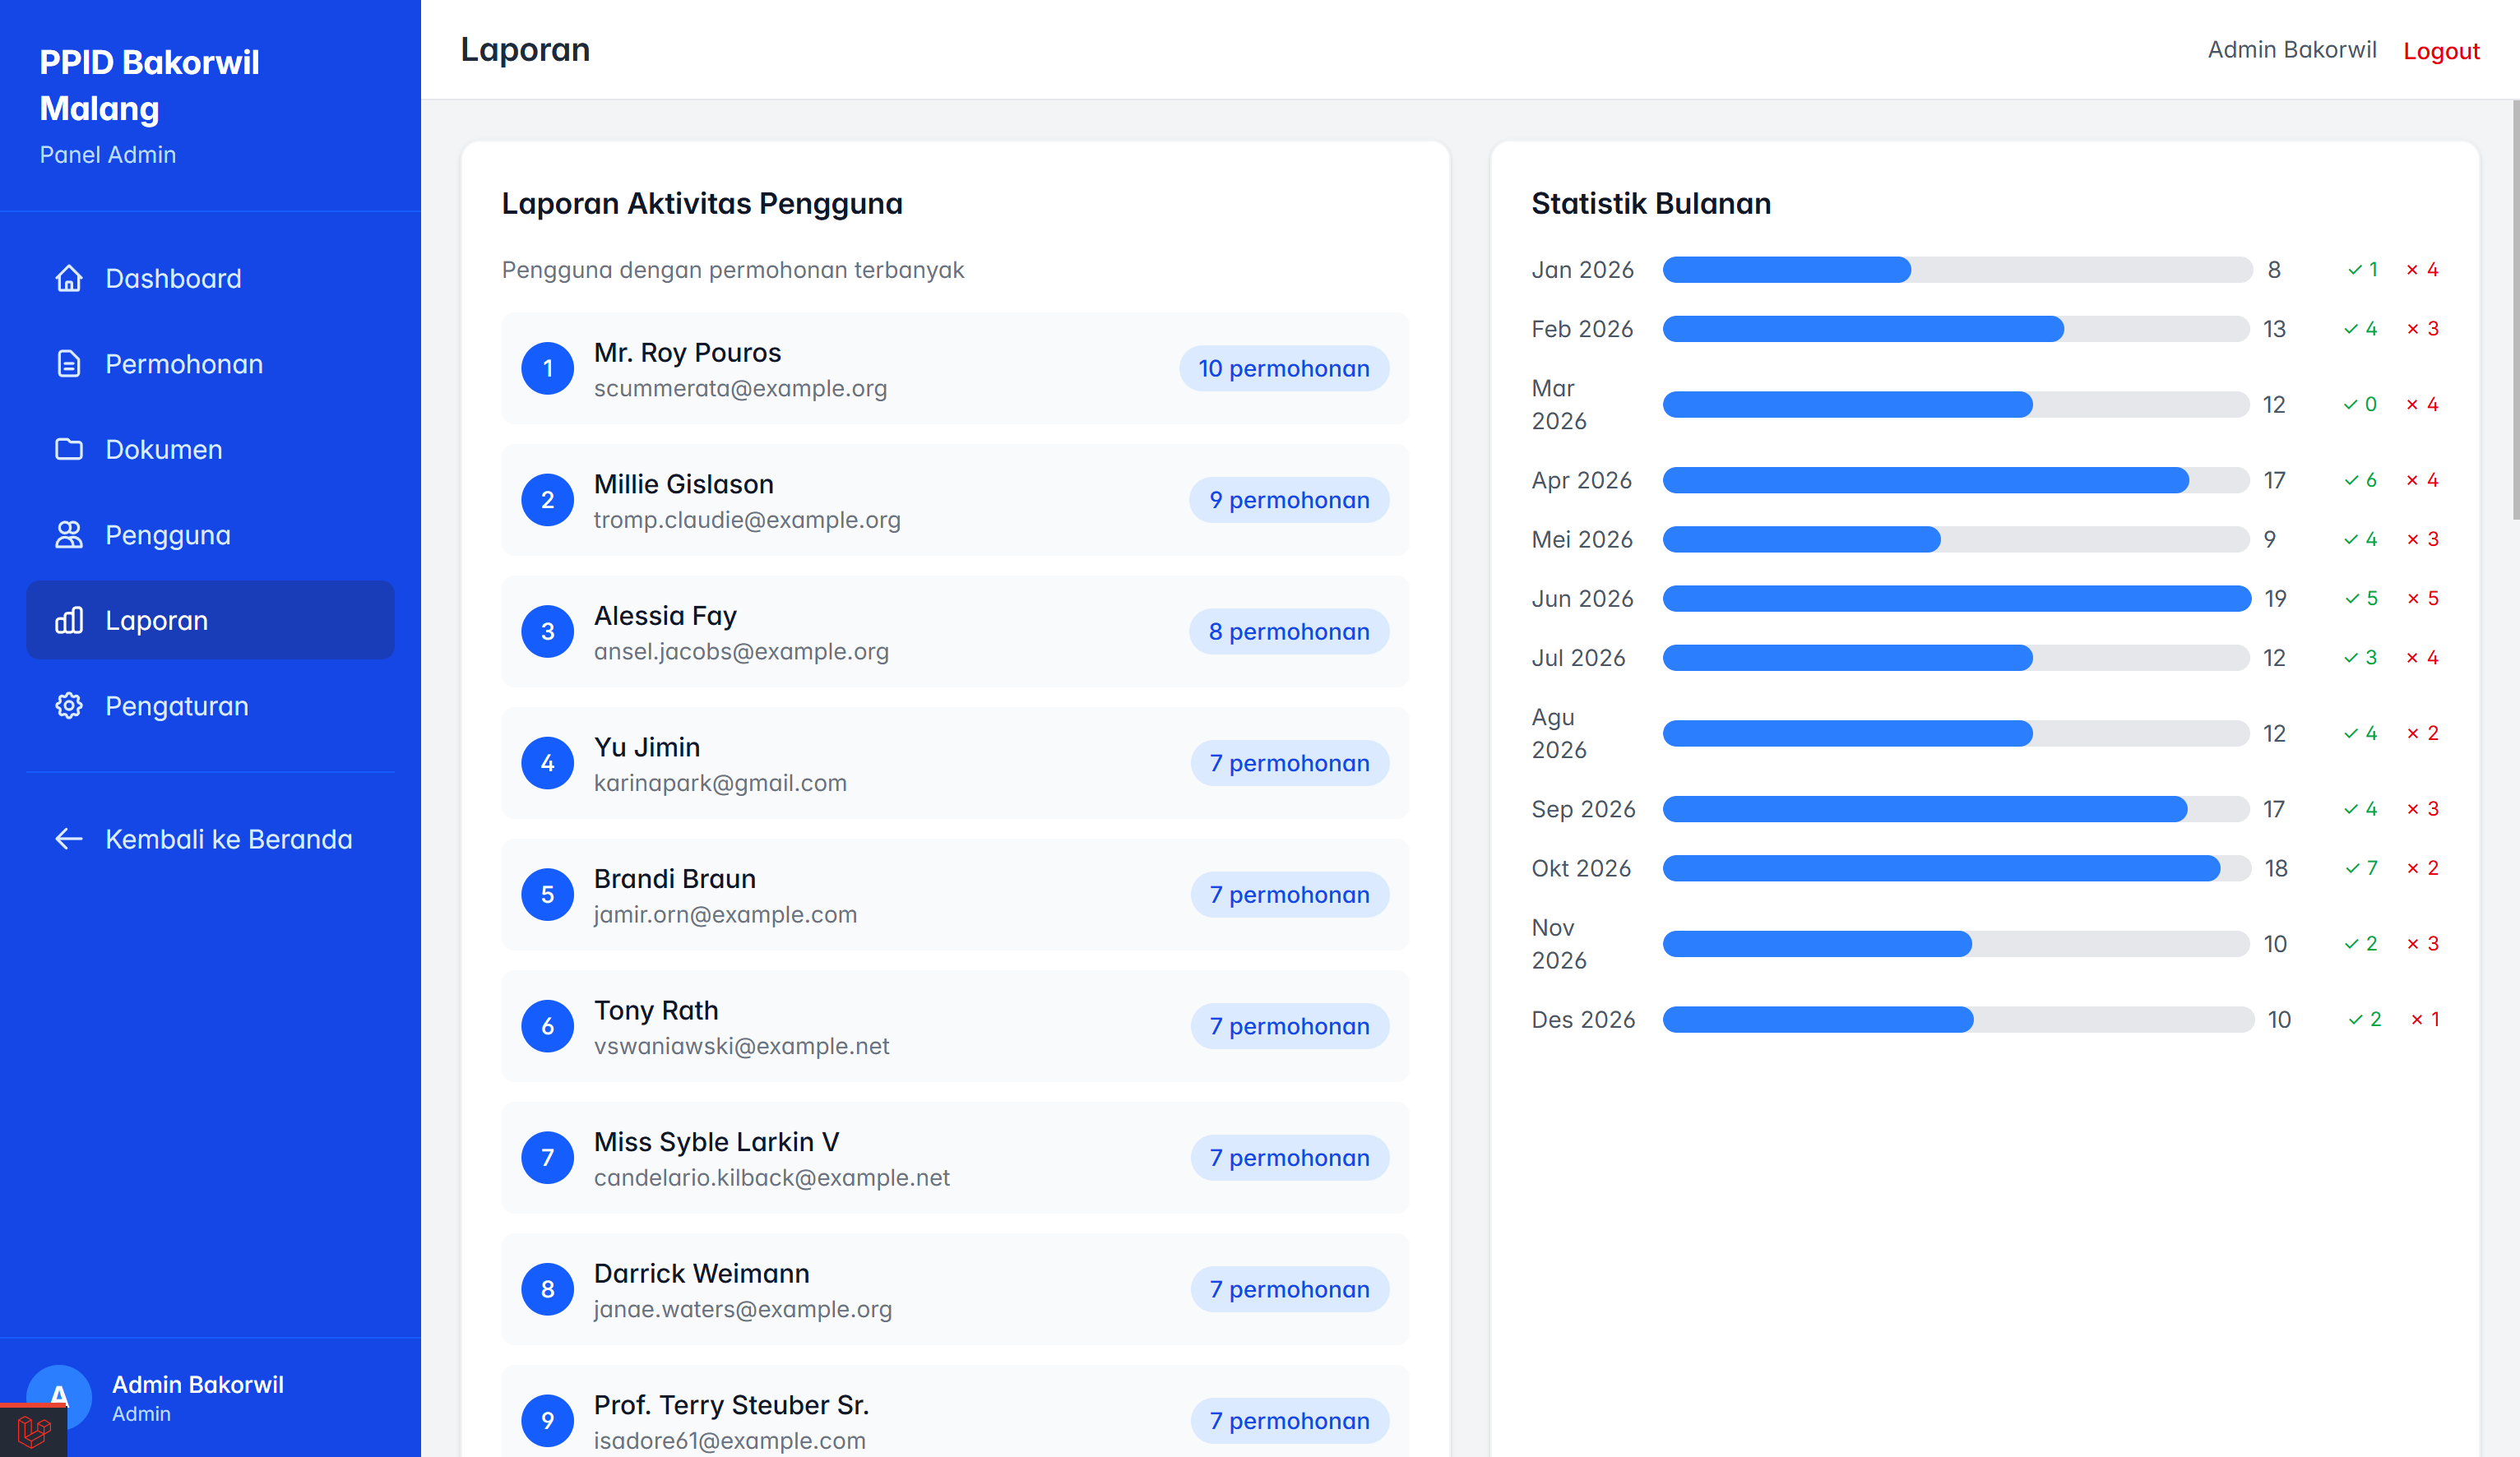Click Admin Bakorwil text in the header
Image resolution: width=2520 pixels, height=1457 pixels.
pos(2292,50)
